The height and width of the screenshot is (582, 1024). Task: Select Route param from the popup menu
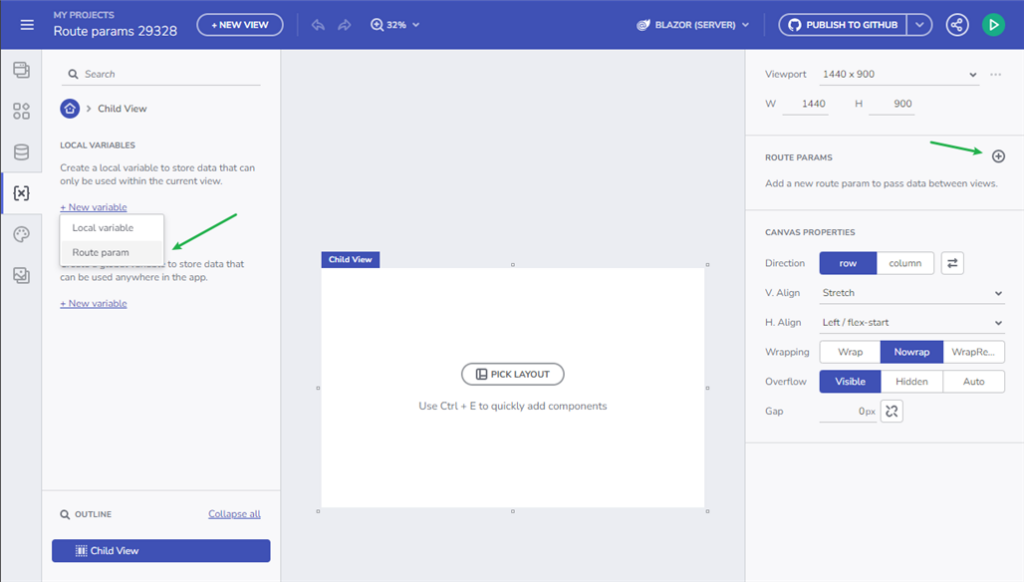coord(104,252)
